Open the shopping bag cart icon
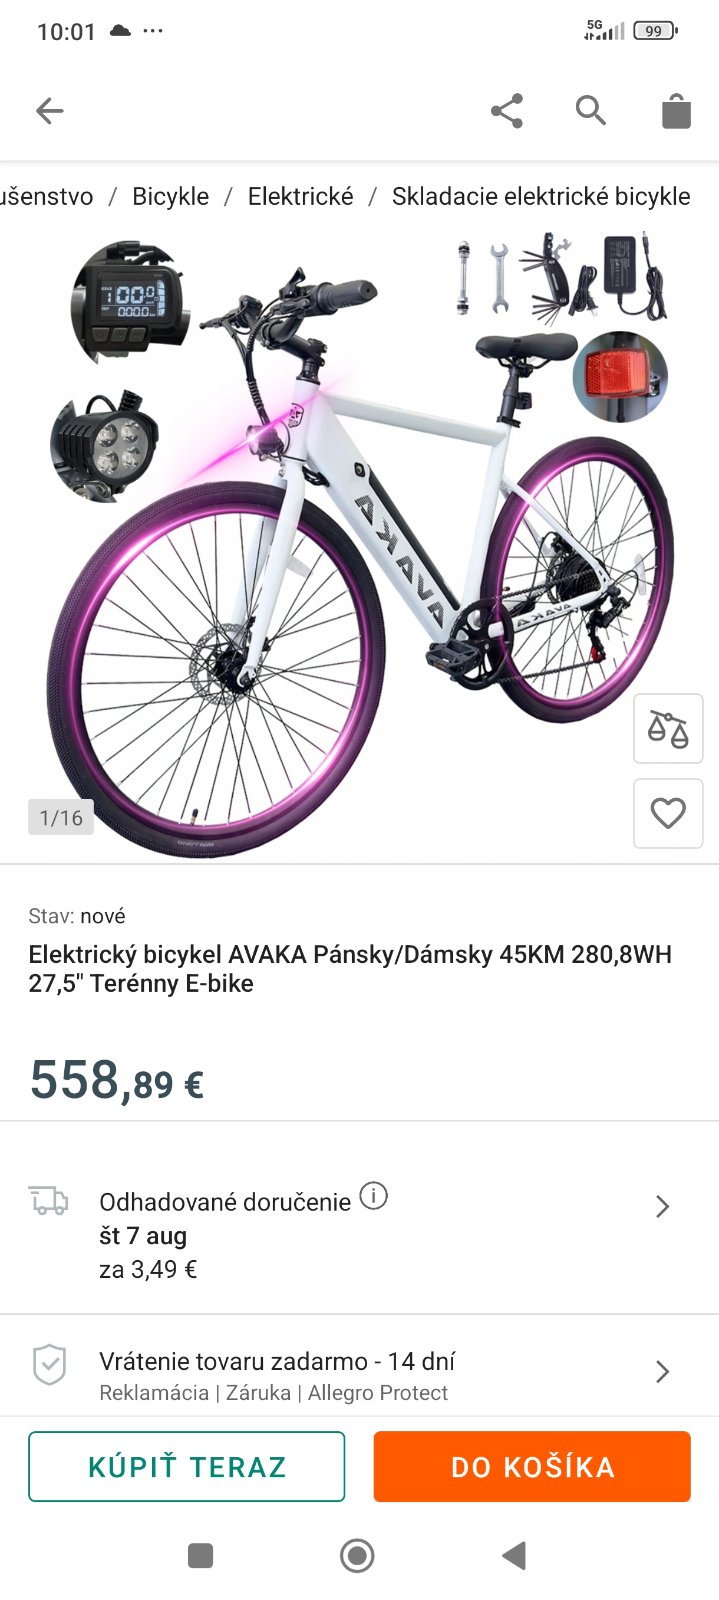 (676, 111)
